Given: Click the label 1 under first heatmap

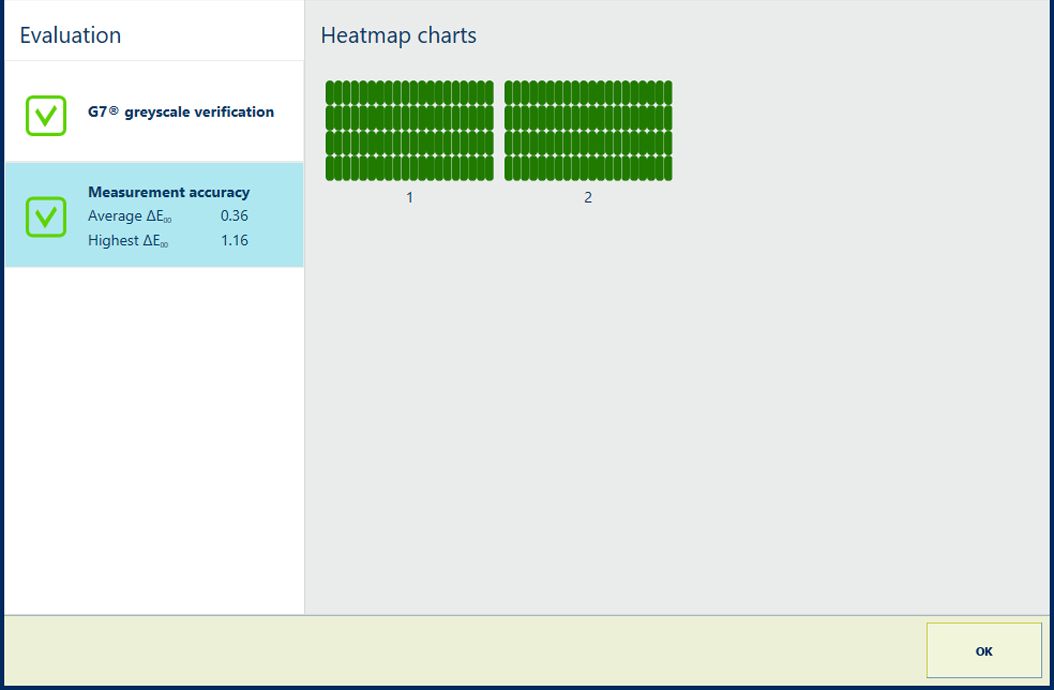Looking at the screenshot, I should point(409,198).
